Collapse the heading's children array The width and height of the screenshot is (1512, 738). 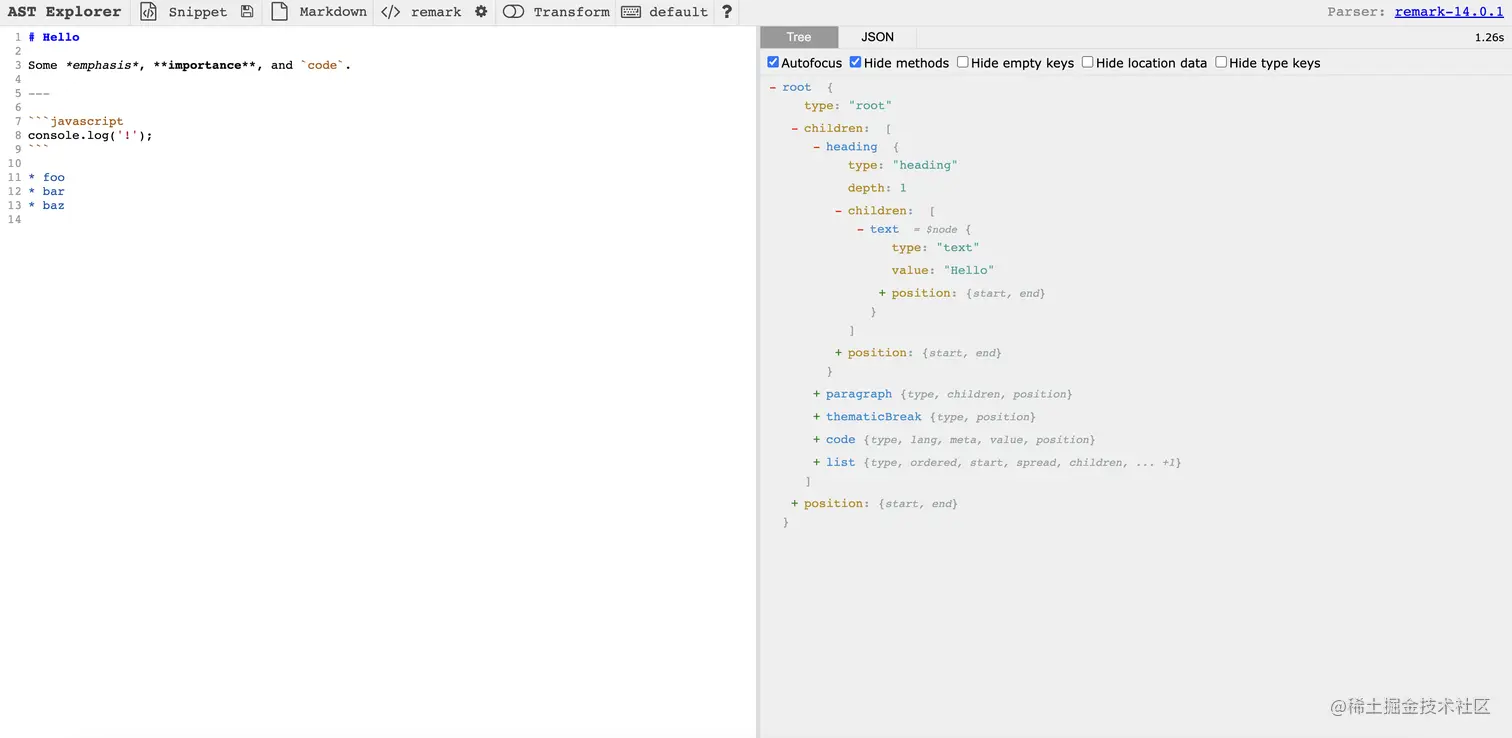coord(839,211)
